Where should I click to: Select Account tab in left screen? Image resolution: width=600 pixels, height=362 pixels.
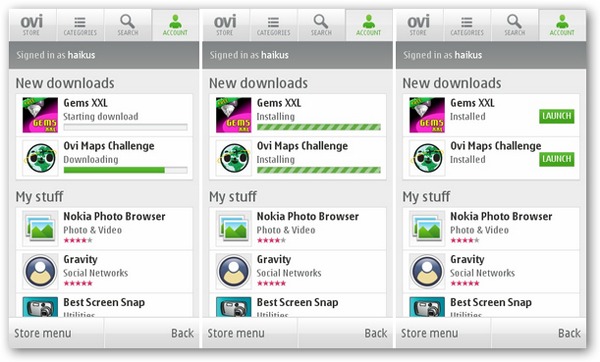(x=175, y=25)
